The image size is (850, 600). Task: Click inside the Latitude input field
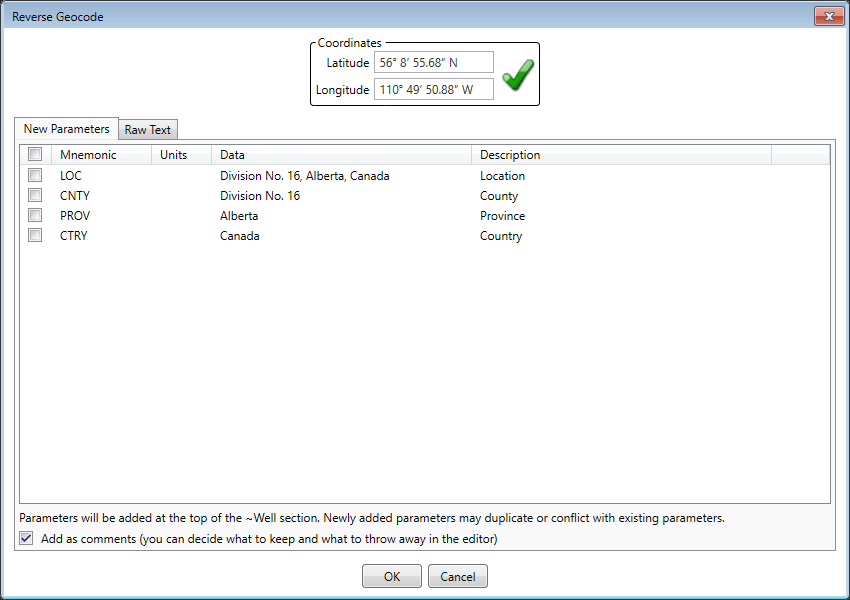pyautogui.click(x=434, y=62)
